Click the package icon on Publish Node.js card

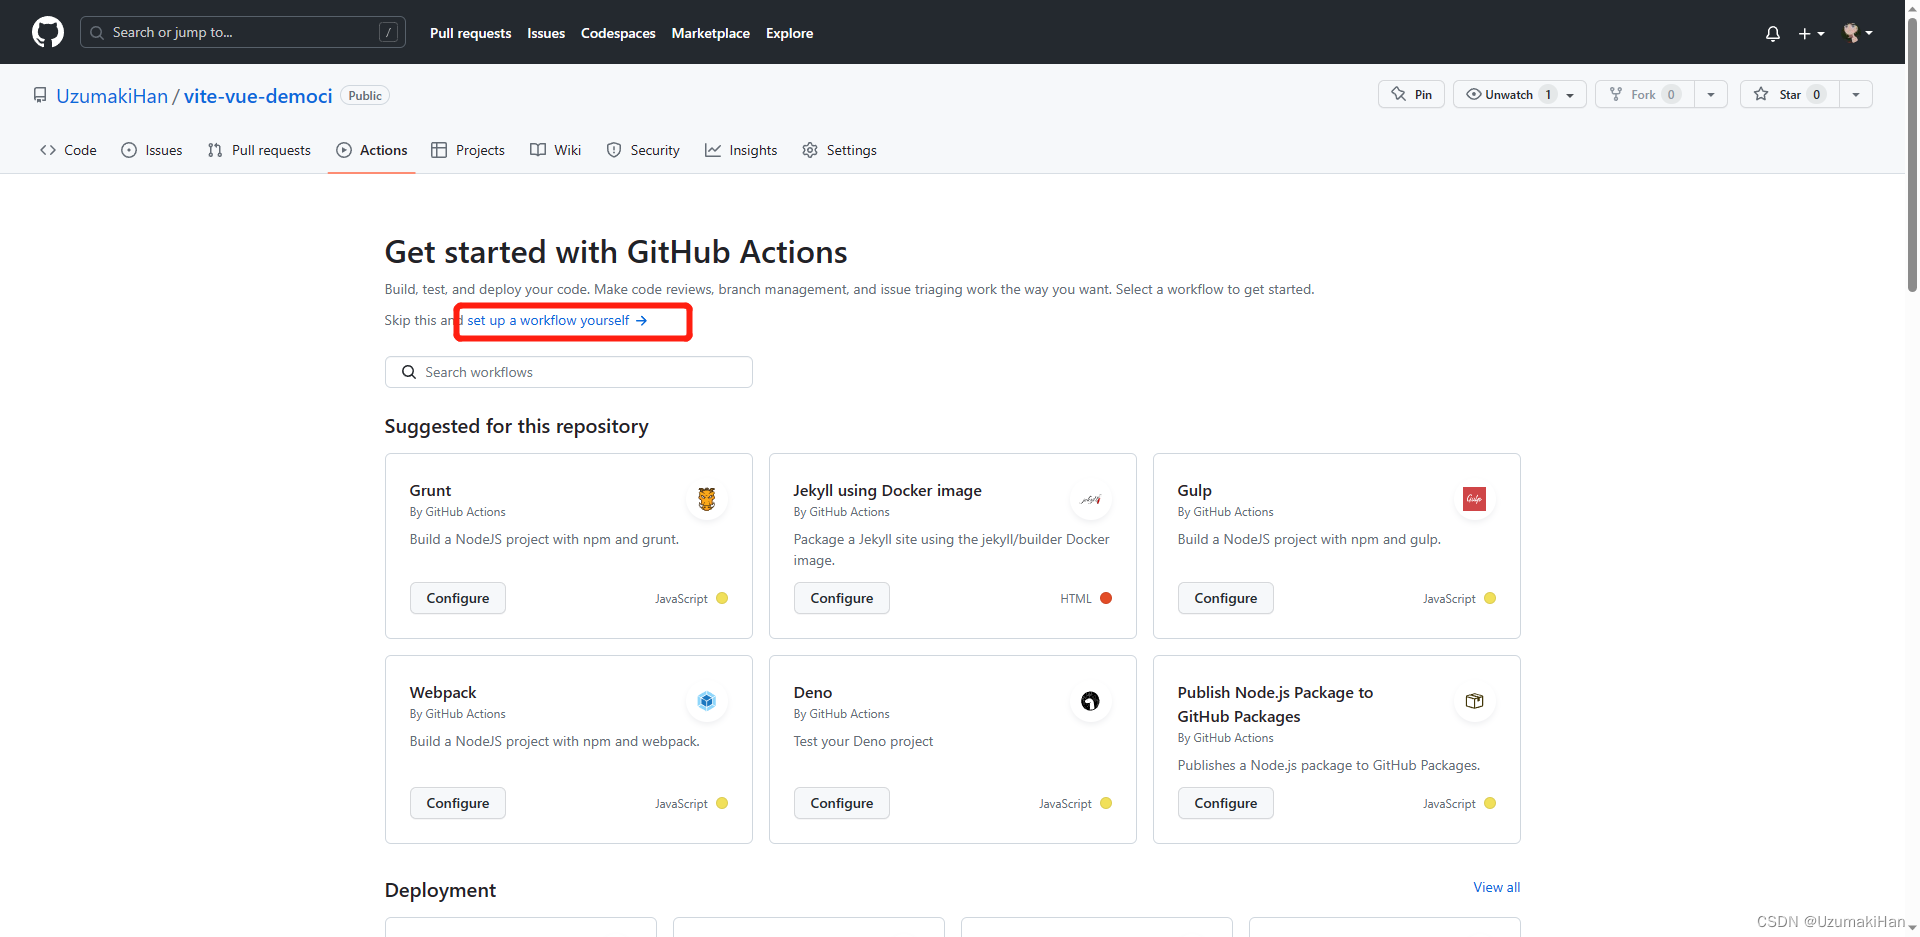[x=1473, y=701]
